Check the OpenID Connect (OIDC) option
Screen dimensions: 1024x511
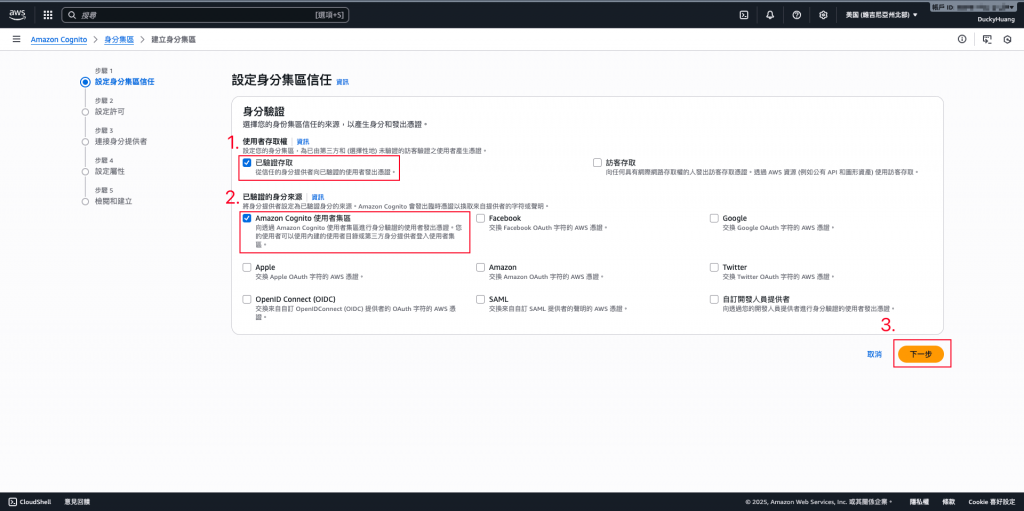(x=247, y=299)
